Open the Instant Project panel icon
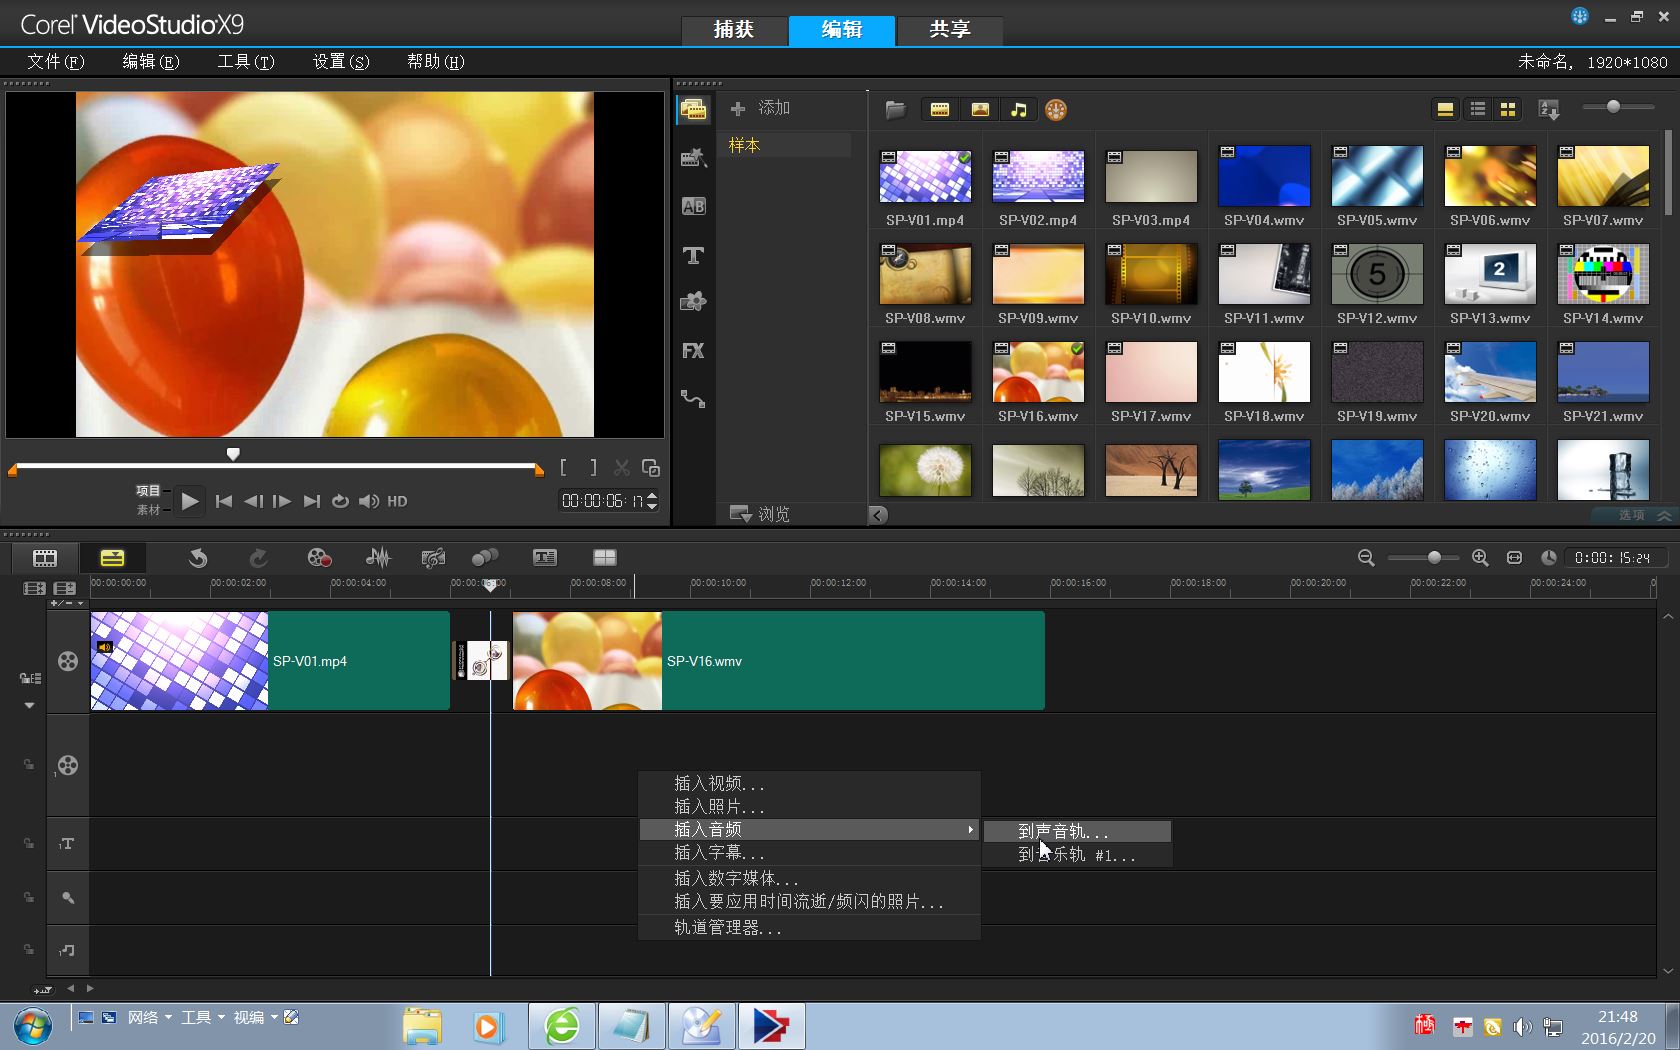This screenshot has height=1050, width=1680. (x=693, y=158)
